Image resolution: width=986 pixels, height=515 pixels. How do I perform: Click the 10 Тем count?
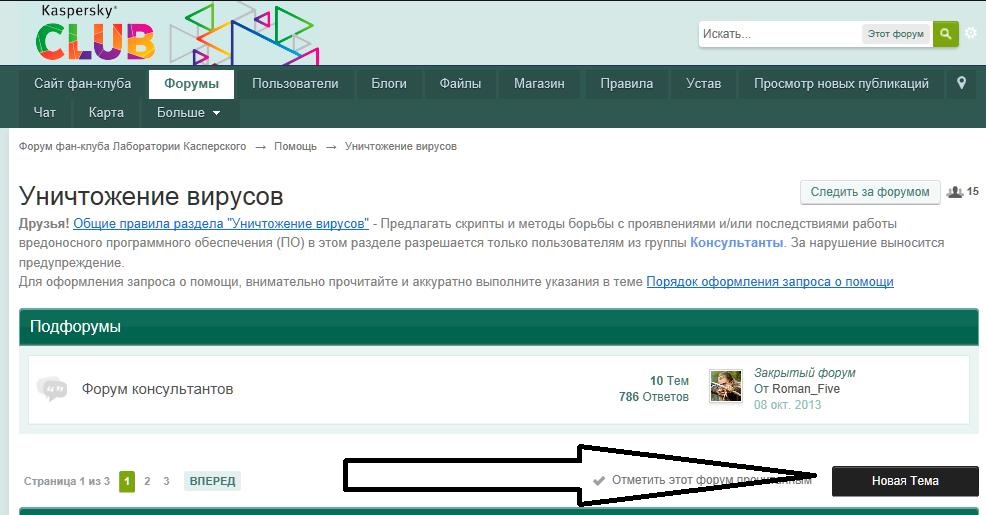(669, 381)
